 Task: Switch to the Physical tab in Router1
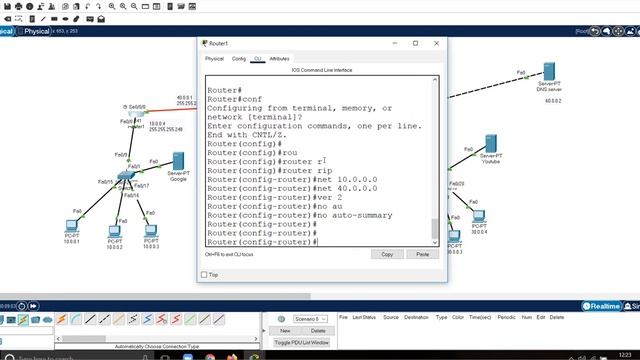[x=214, y=59]
